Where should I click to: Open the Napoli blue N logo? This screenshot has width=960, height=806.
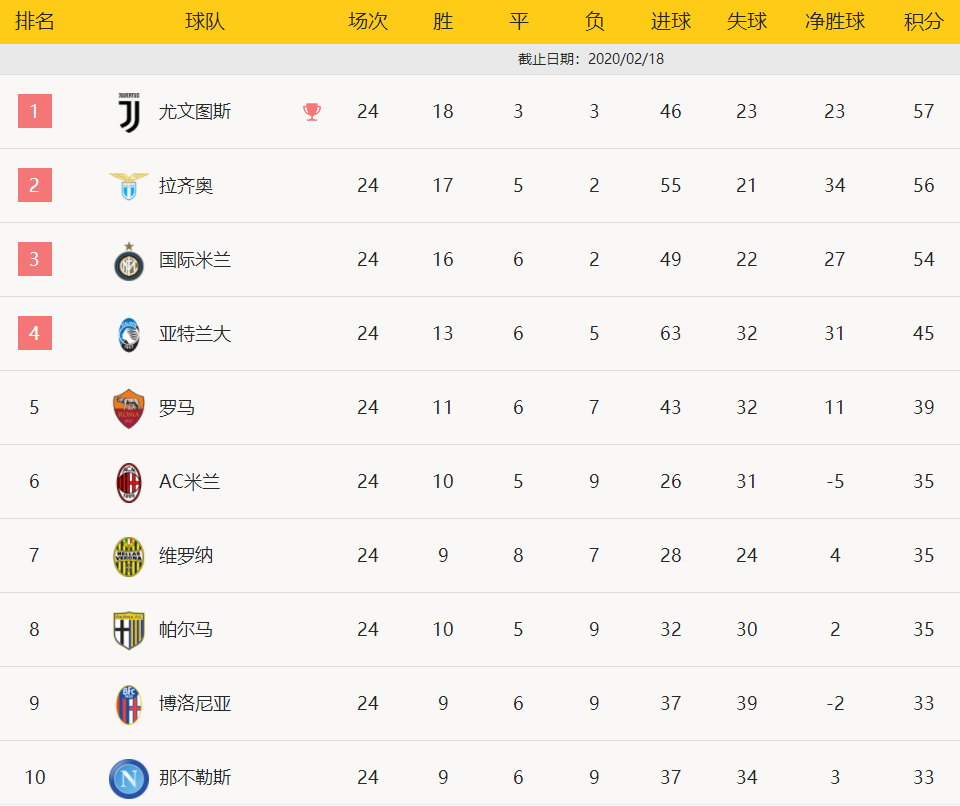pyautogui.click(x=129, y=778)
